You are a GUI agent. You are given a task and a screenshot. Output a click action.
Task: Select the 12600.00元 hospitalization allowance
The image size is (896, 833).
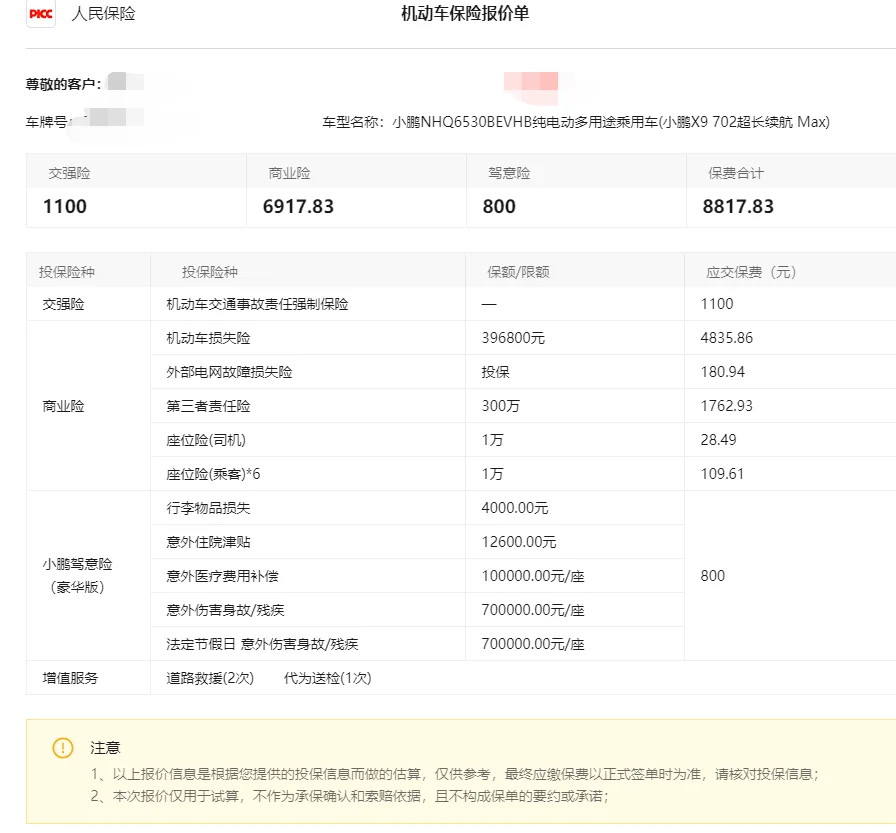tap(519, 542)
